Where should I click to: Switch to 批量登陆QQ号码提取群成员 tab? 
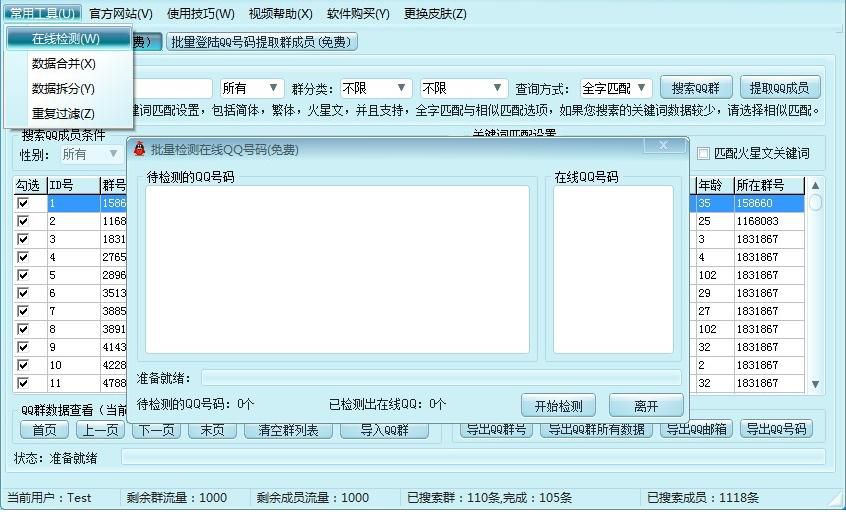pos(262,42)
